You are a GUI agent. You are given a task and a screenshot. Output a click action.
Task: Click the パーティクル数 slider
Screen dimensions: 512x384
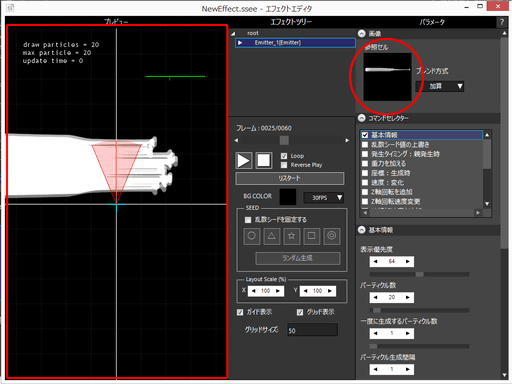point(419,310)
